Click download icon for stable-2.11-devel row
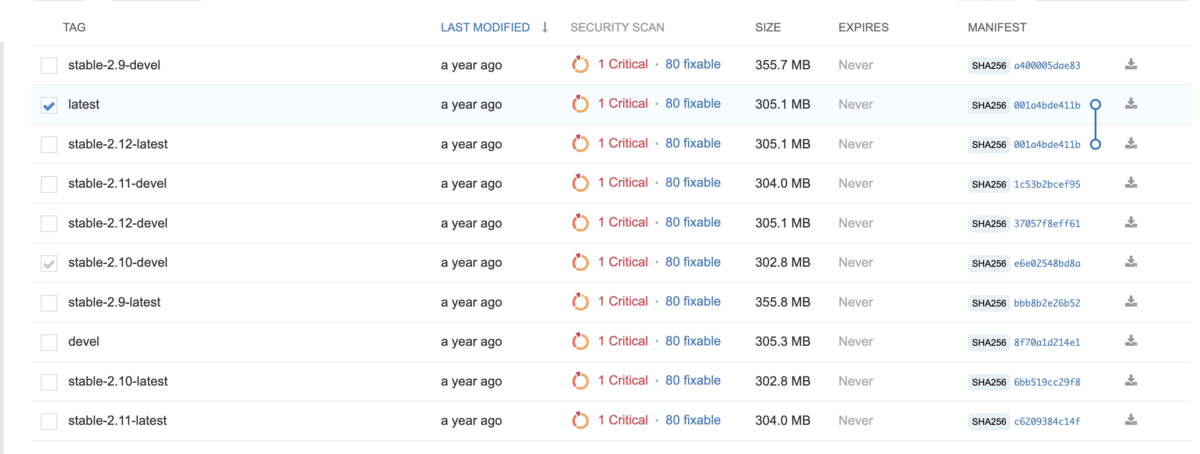1200x454 pixels. 1131,183
